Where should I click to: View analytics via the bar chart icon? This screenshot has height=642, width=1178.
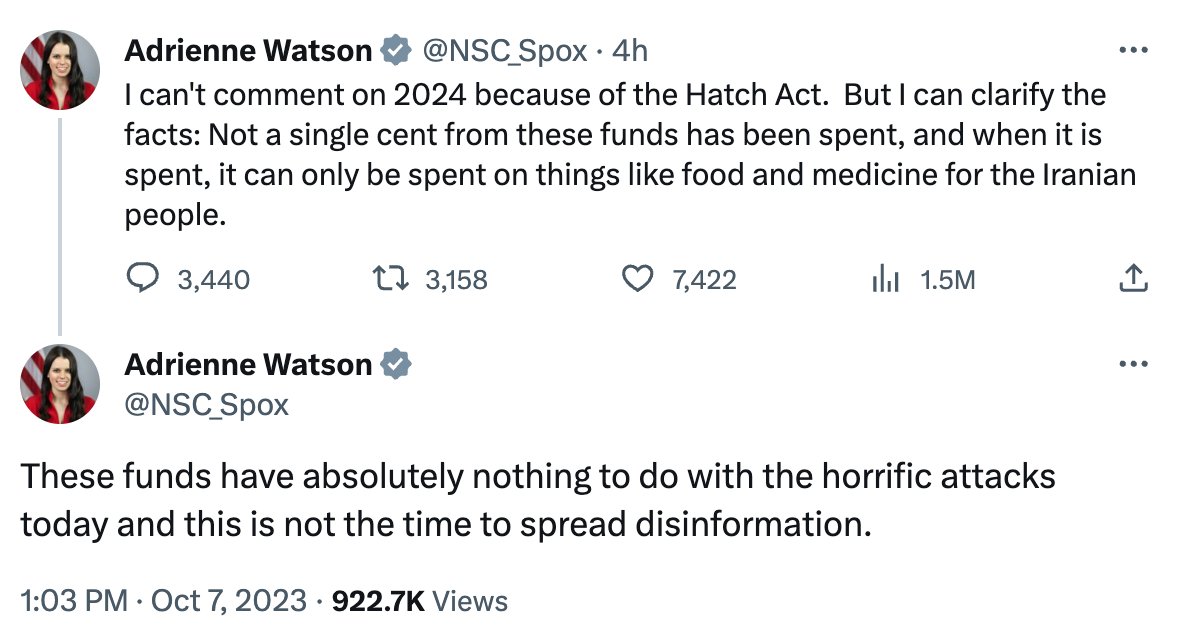885,279
